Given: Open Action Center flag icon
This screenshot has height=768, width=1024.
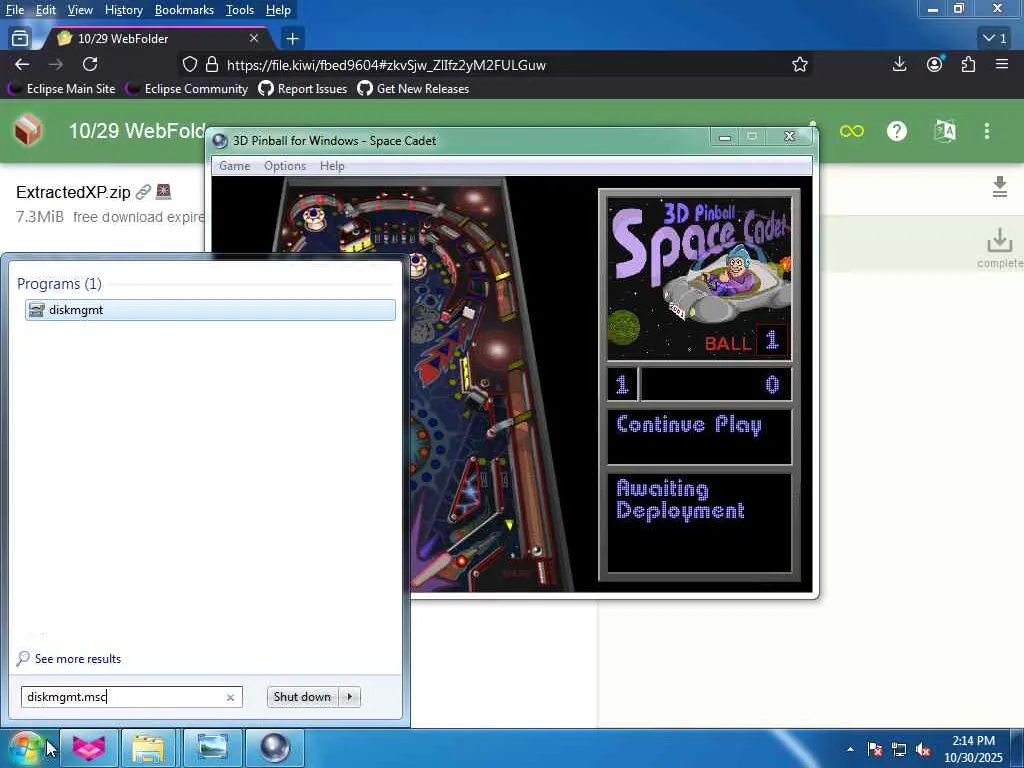Looking at the screenshot, I should coord(875,749).
